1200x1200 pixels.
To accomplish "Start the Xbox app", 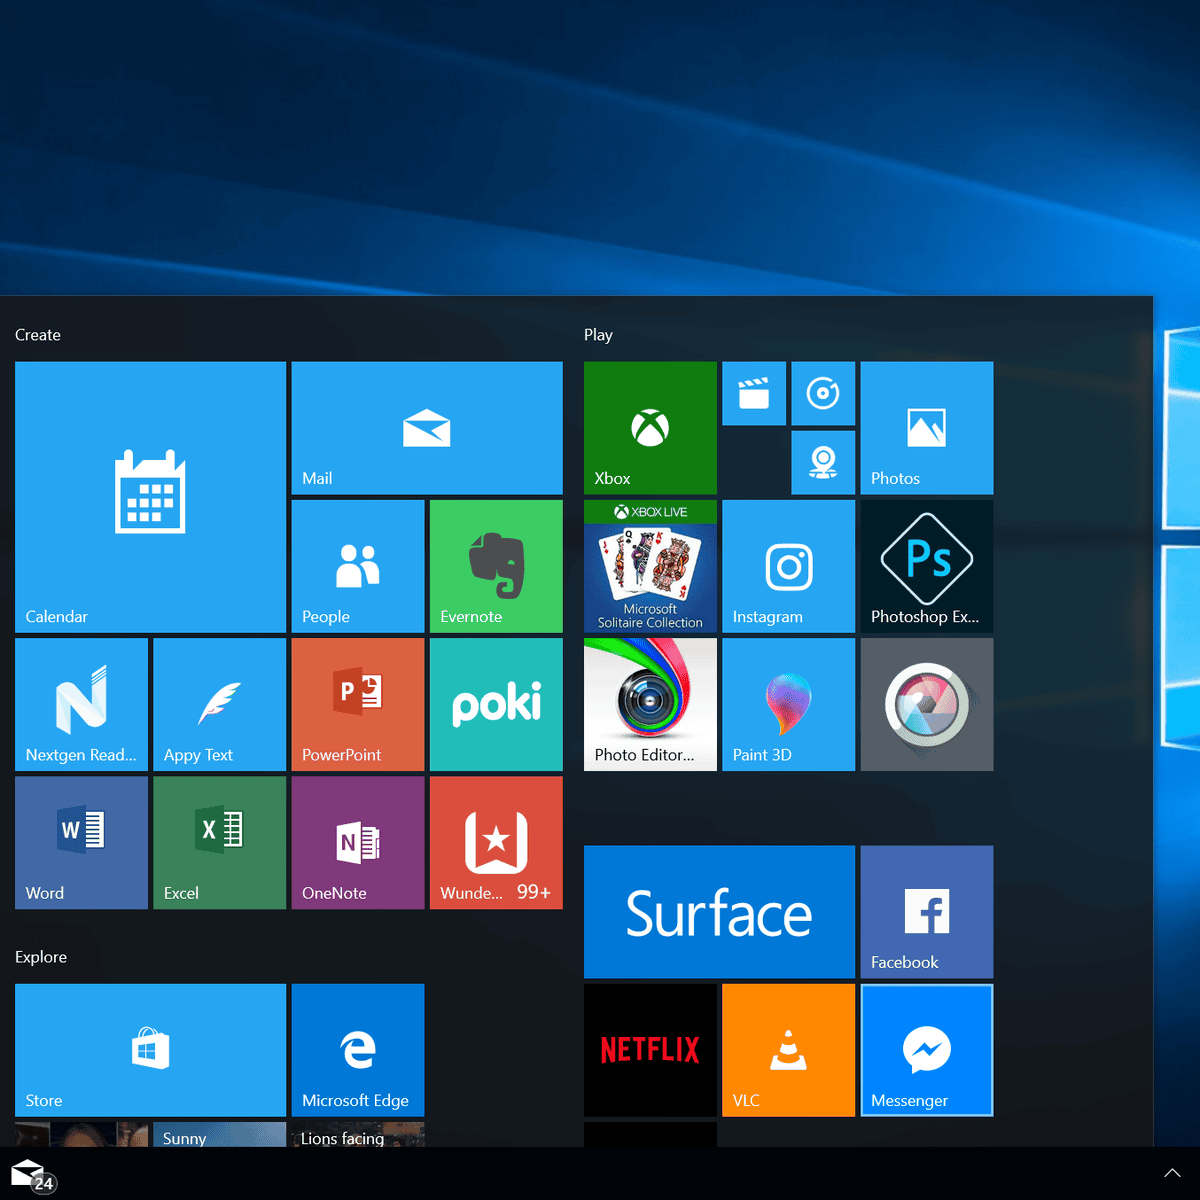I will click(x=650, y=428).
